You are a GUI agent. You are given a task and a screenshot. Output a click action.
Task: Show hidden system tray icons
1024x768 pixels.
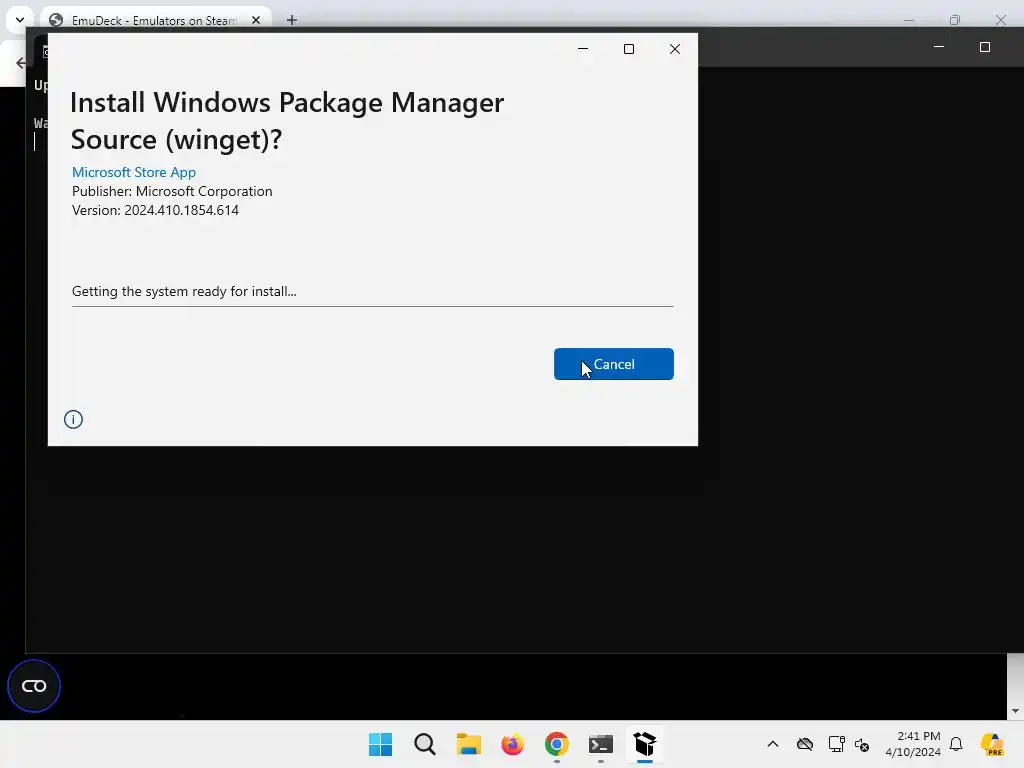tap(773, 744)
